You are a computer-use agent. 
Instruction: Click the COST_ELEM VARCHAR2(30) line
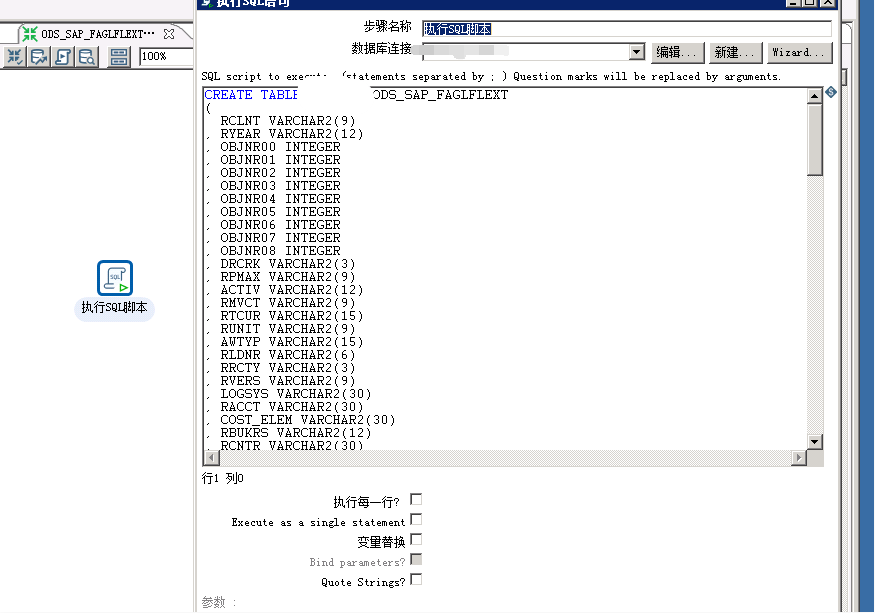[x=307, y=420]
